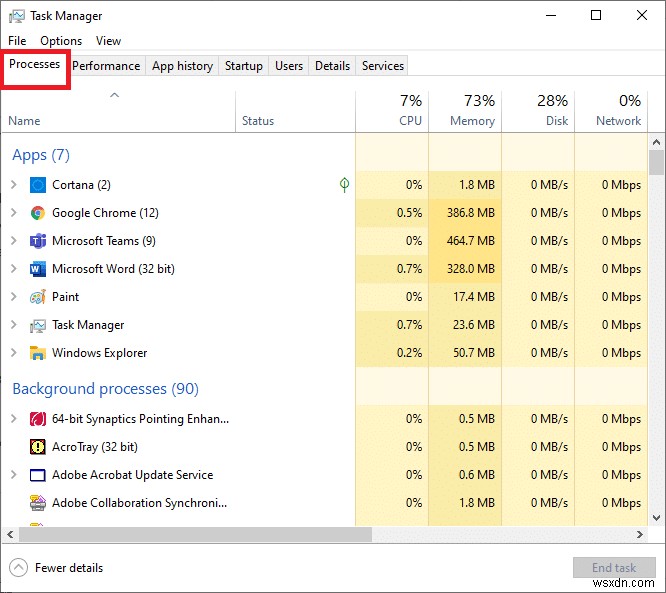666x593 pixels.
Task: Click the Background processes (90) heading
Action: click(105, 389)
